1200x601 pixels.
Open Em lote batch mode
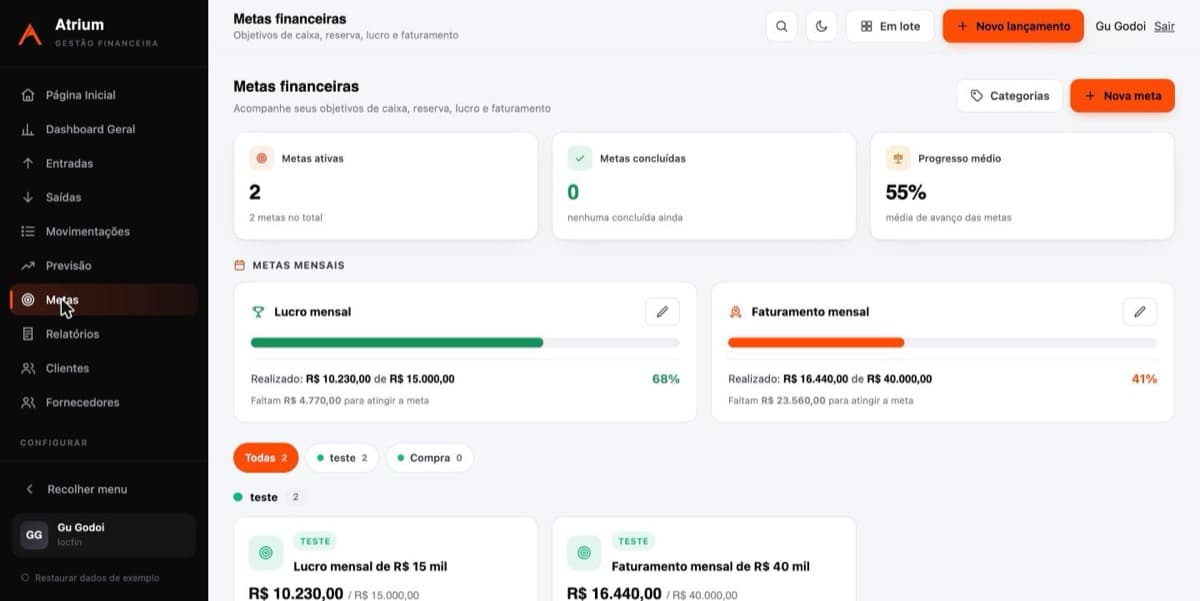[x=890, y=26]
